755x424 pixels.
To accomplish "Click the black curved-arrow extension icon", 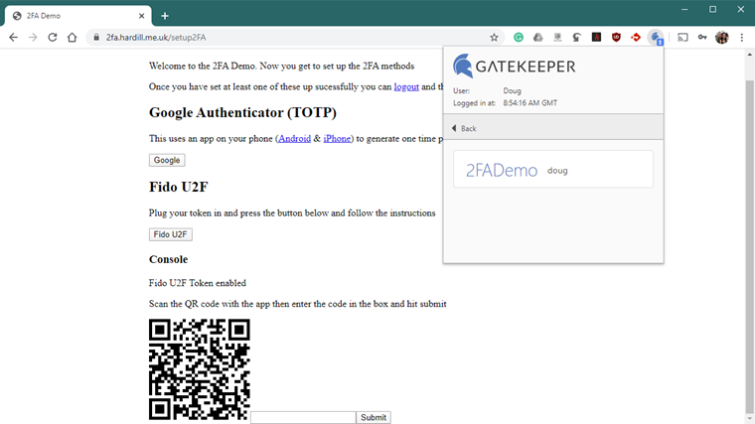I will point(577,38).
